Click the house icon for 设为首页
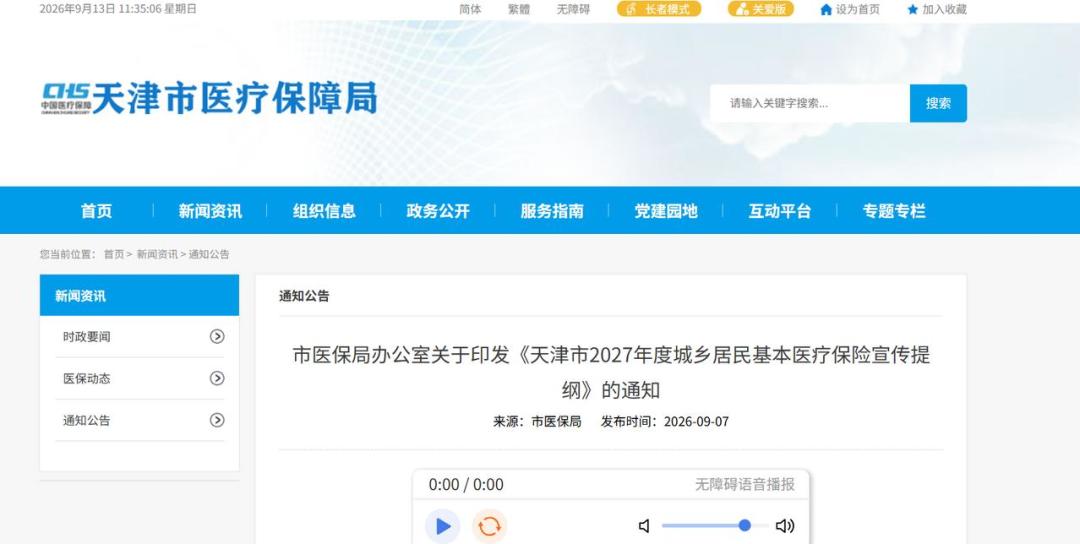1080x544 pixels. pos(826,10)
